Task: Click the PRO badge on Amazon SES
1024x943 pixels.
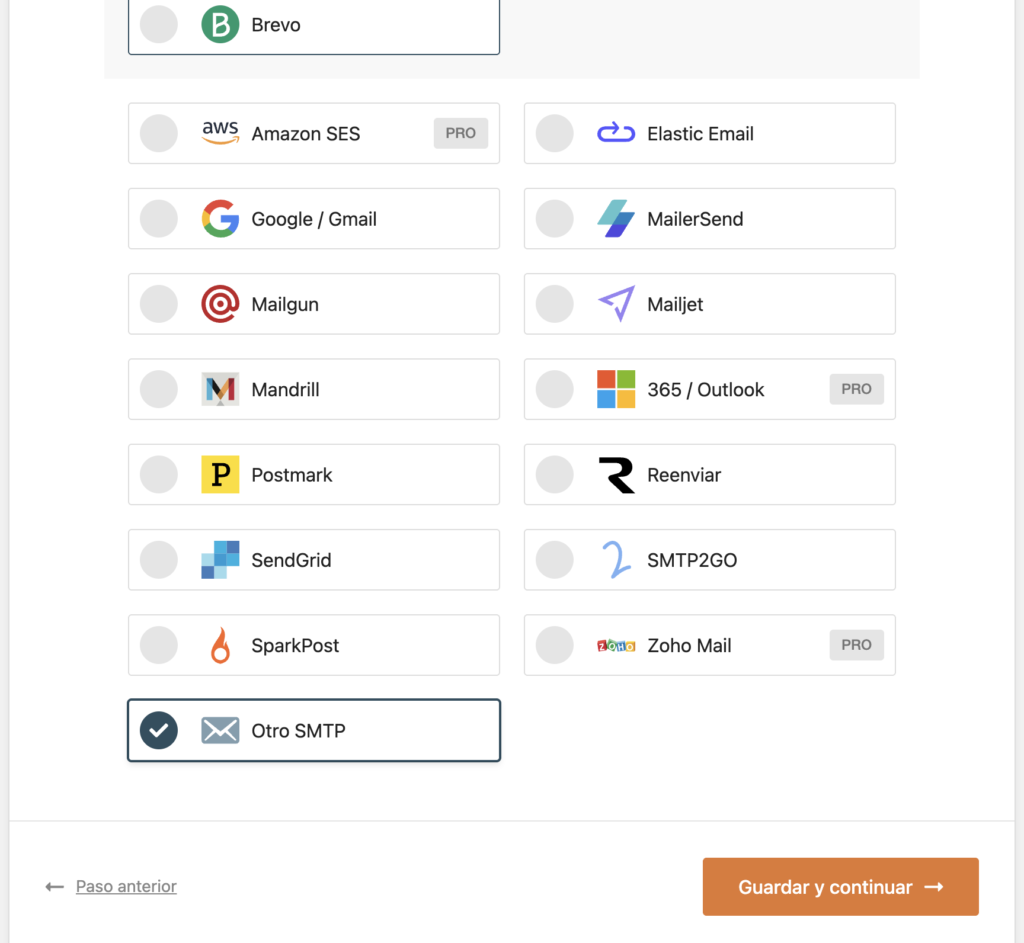Action: pyautogui.click(x=460, y=132)
